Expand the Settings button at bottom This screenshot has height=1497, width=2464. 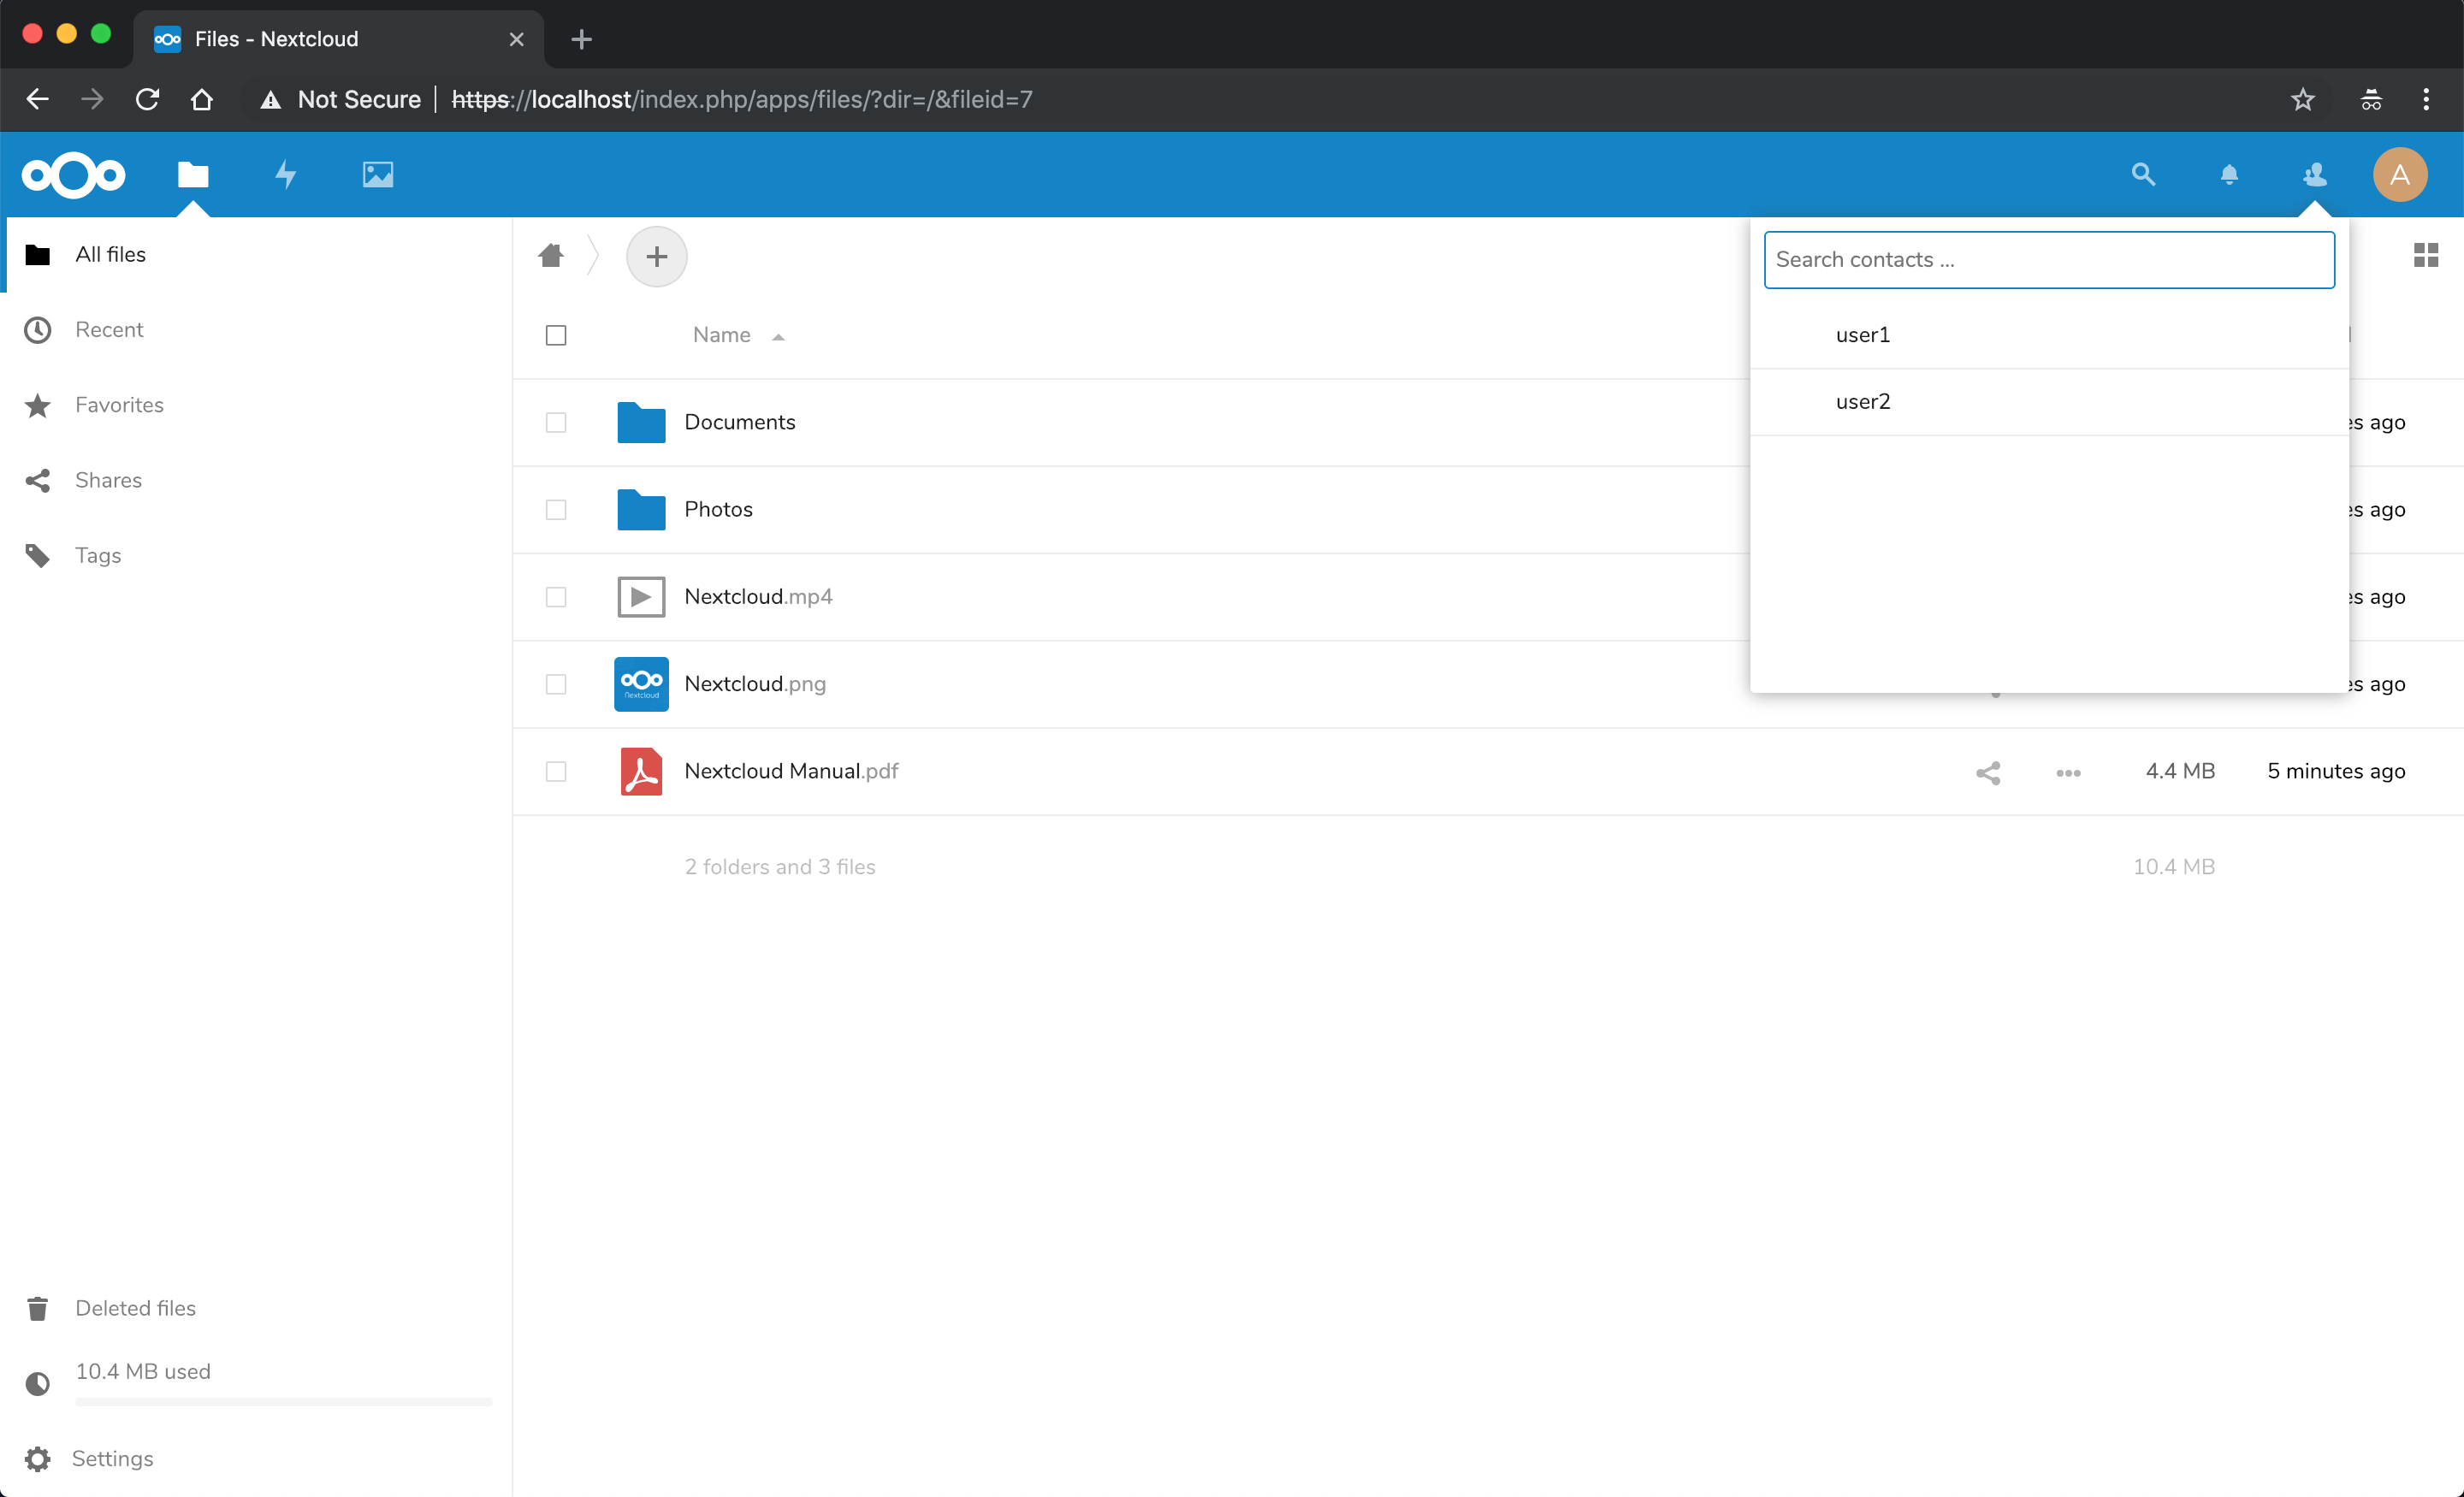112,1458
